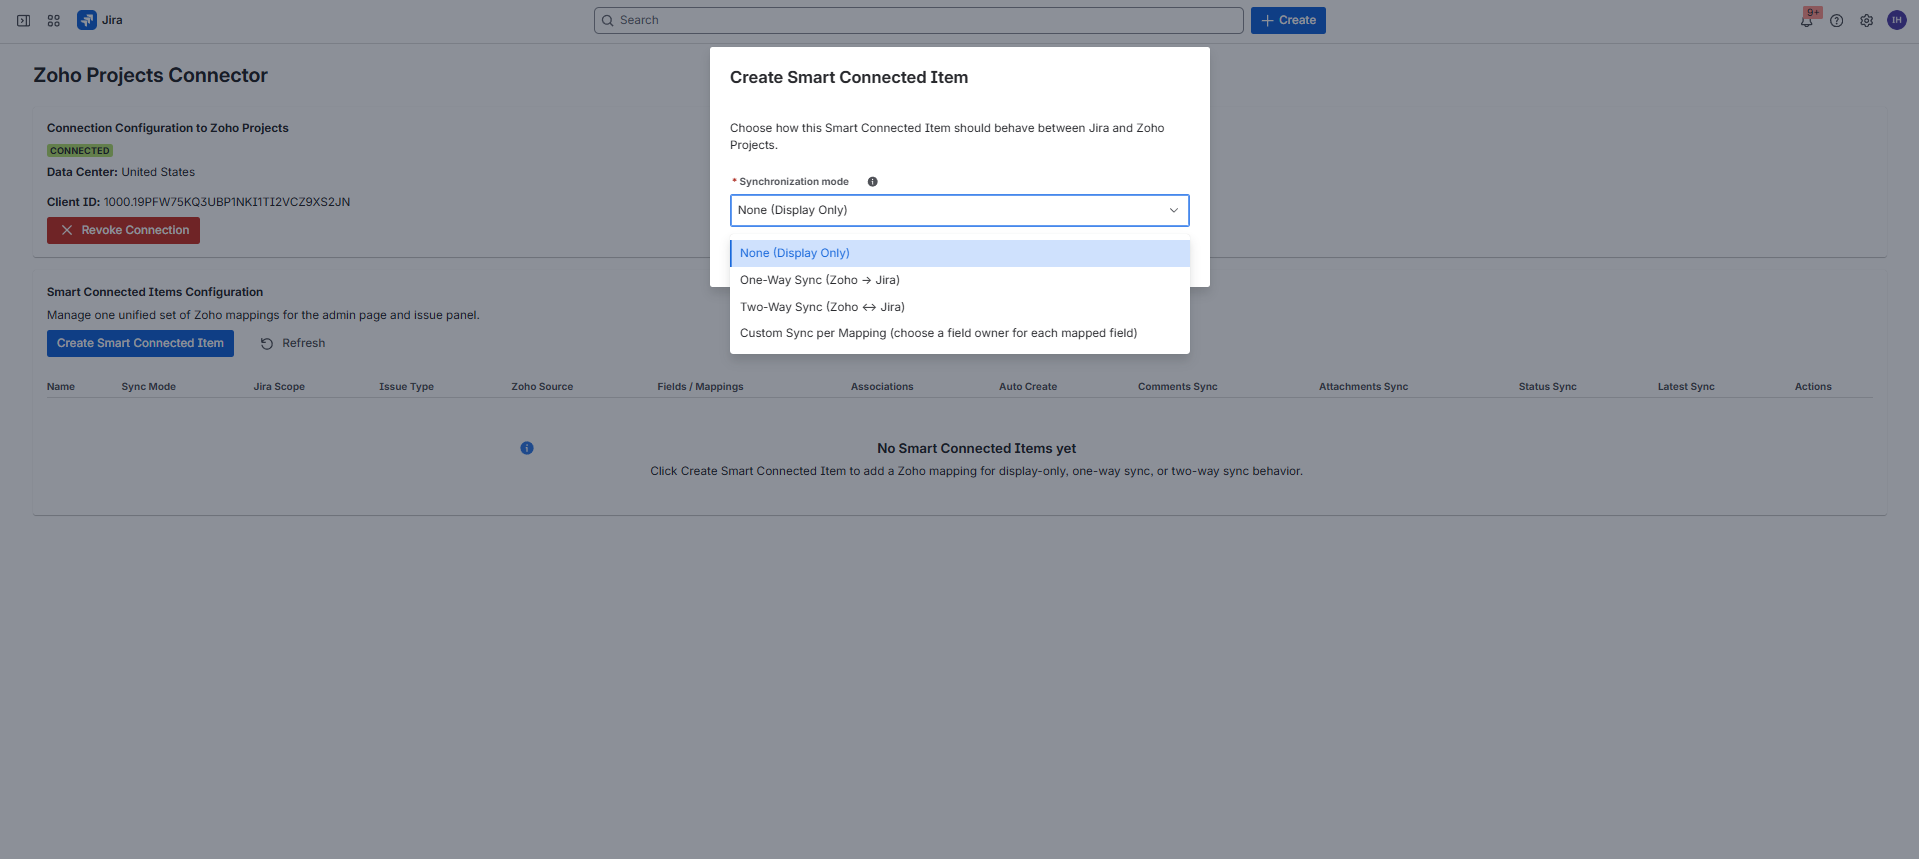Image resolution: width=1919 pixels, height=859 pixels.
Task: Click Create Smart Connected Item button
Action: (140, 343)
